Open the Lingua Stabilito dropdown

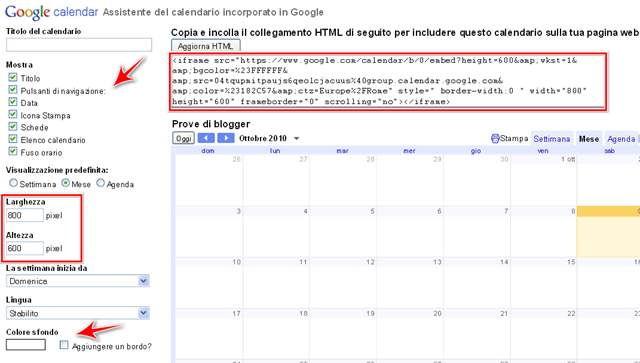(78, 313)
